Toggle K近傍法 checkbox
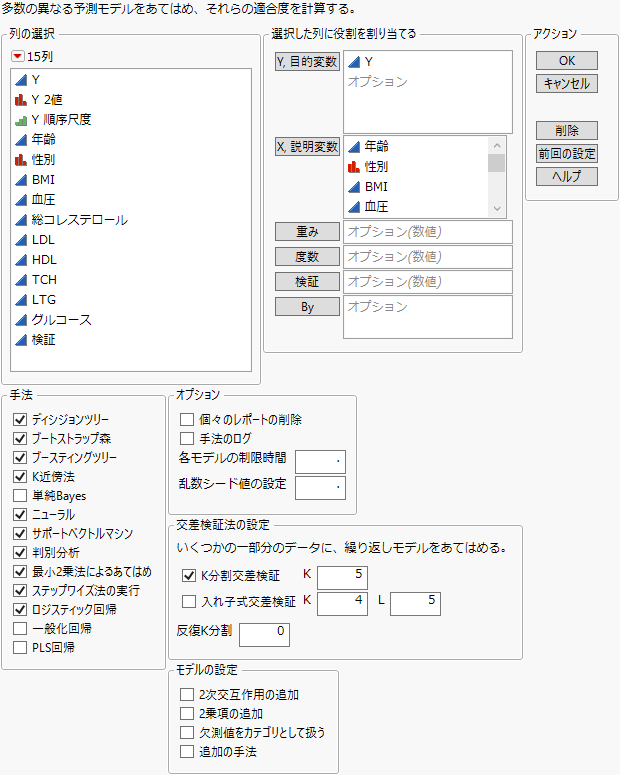620x775 pixels. point(20,476)
